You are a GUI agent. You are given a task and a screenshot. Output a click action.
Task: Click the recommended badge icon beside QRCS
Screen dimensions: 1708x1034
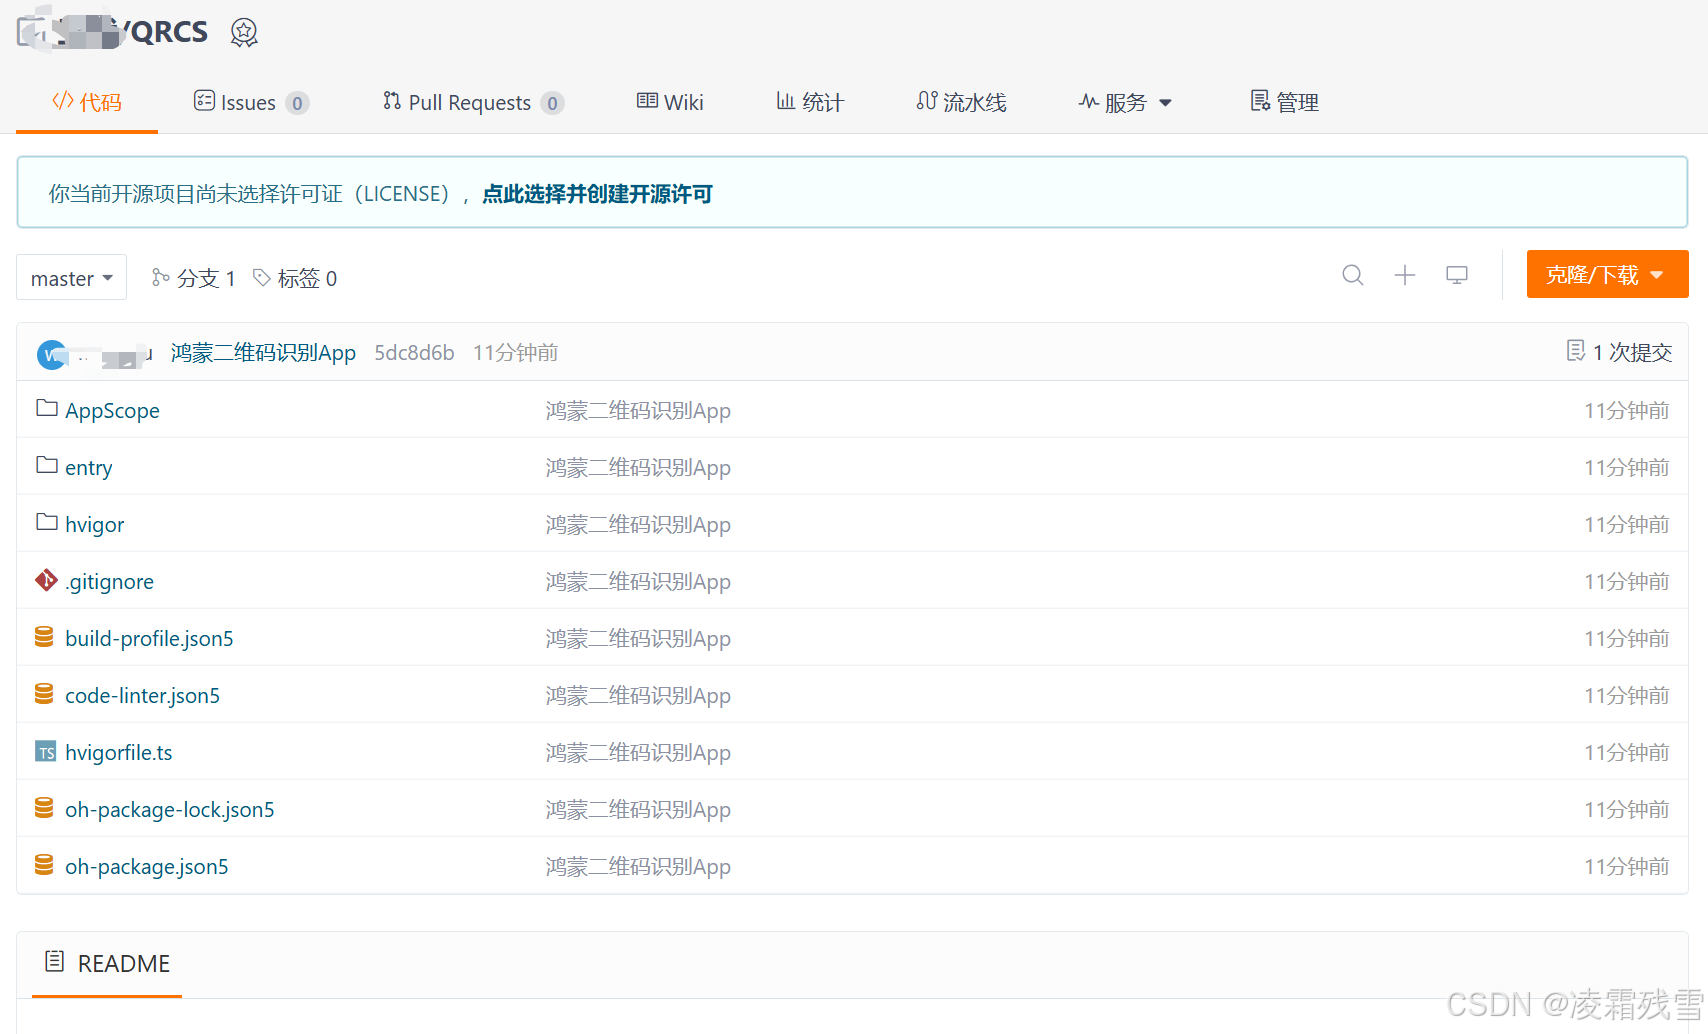tap(244, 33)
